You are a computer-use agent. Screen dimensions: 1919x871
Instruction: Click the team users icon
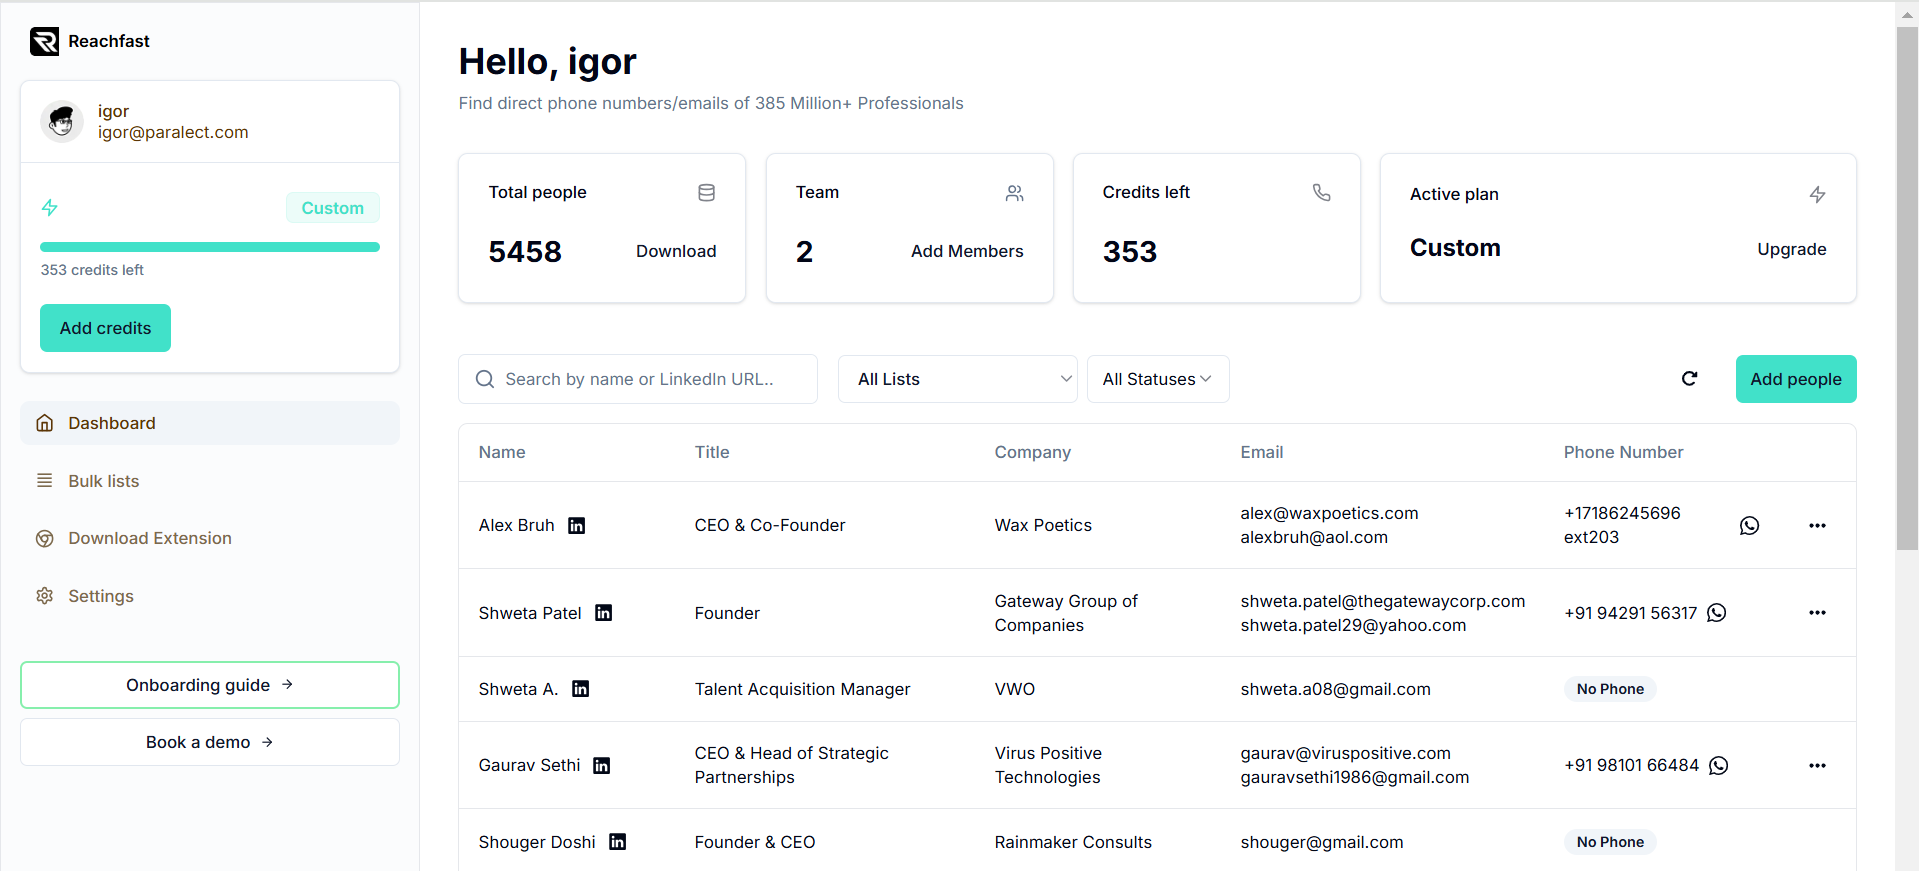click(x=1014, y=193)
